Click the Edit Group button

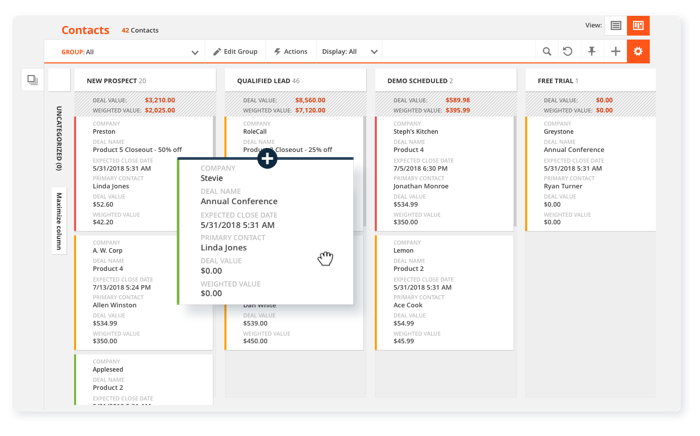235,52
